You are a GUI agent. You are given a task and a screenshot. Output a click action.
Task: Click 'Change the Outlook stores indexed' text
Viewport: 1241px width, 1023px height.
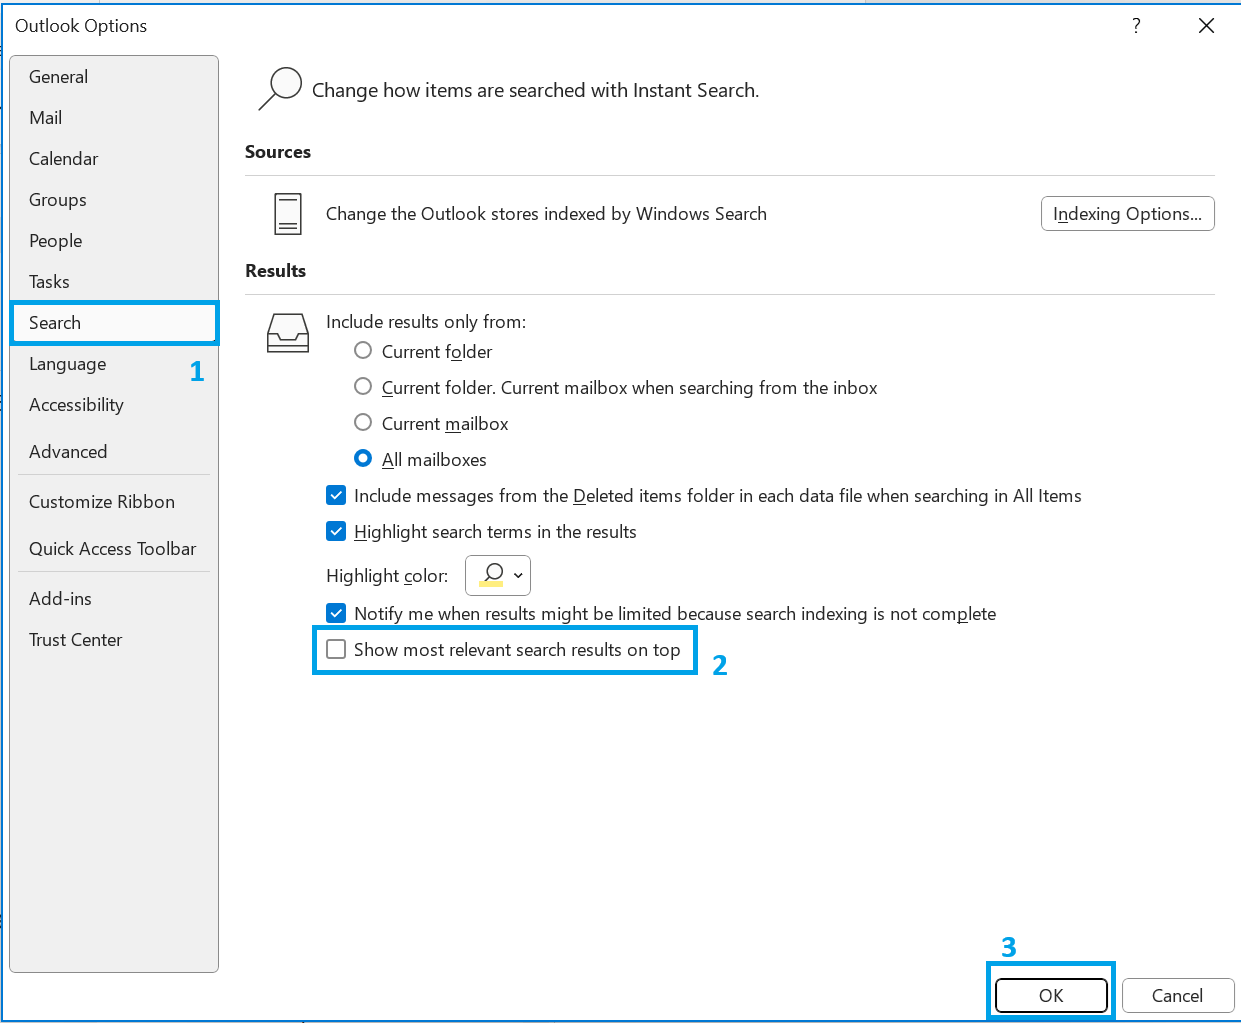pos(546,214)
